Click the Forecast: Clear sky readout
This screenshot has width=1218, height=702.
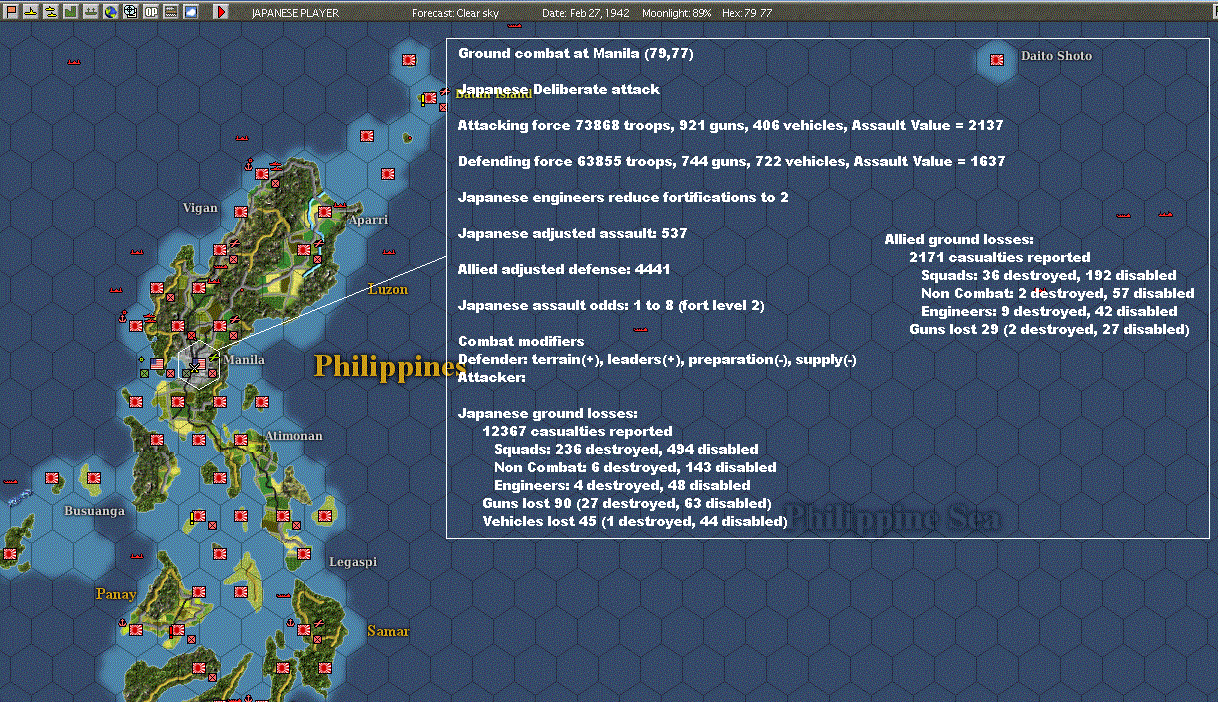[455, 13]
